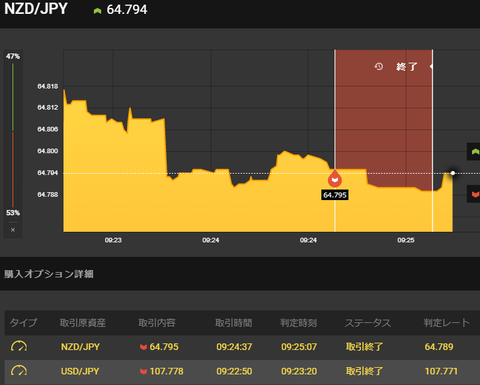Viewport: 480px width, 385px height.
Task: Click the 64.789 judgment rate cell
Action: 439,347
